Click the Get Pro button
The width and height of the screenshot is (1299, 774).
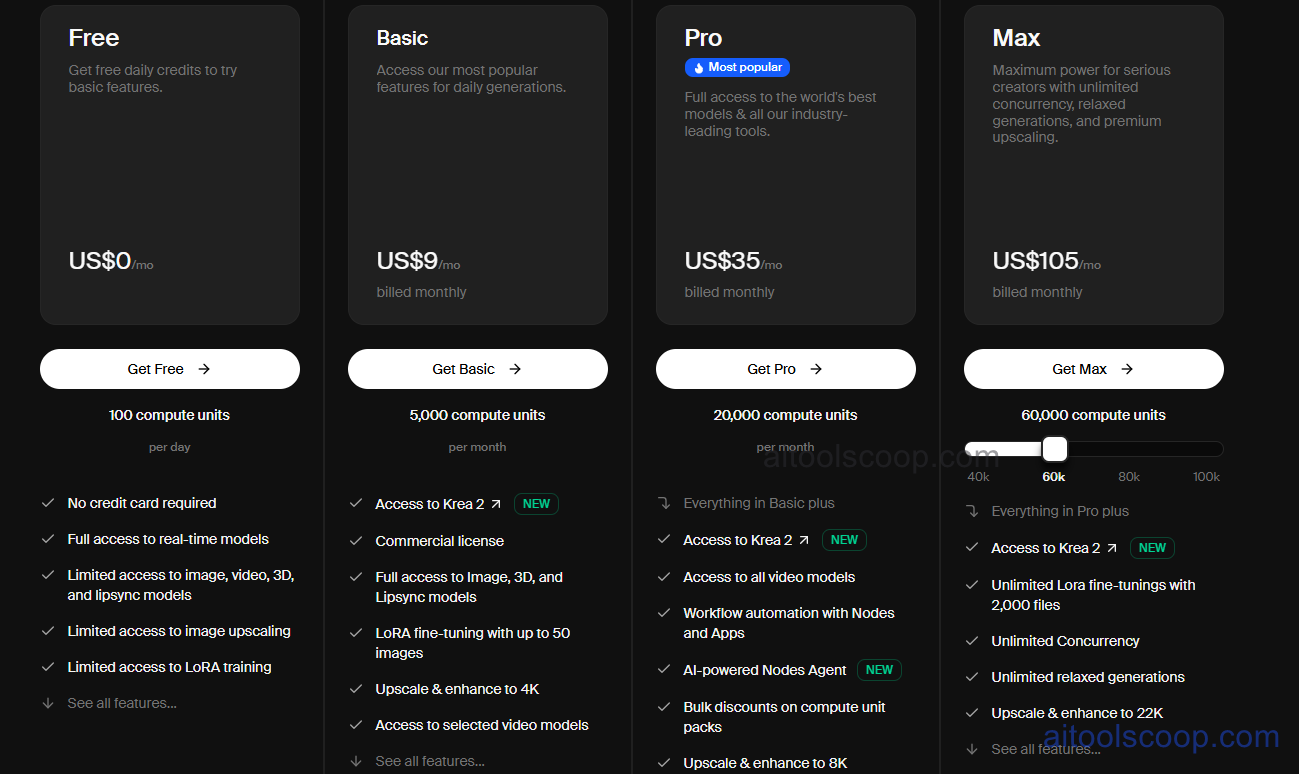tap(786, 369)
